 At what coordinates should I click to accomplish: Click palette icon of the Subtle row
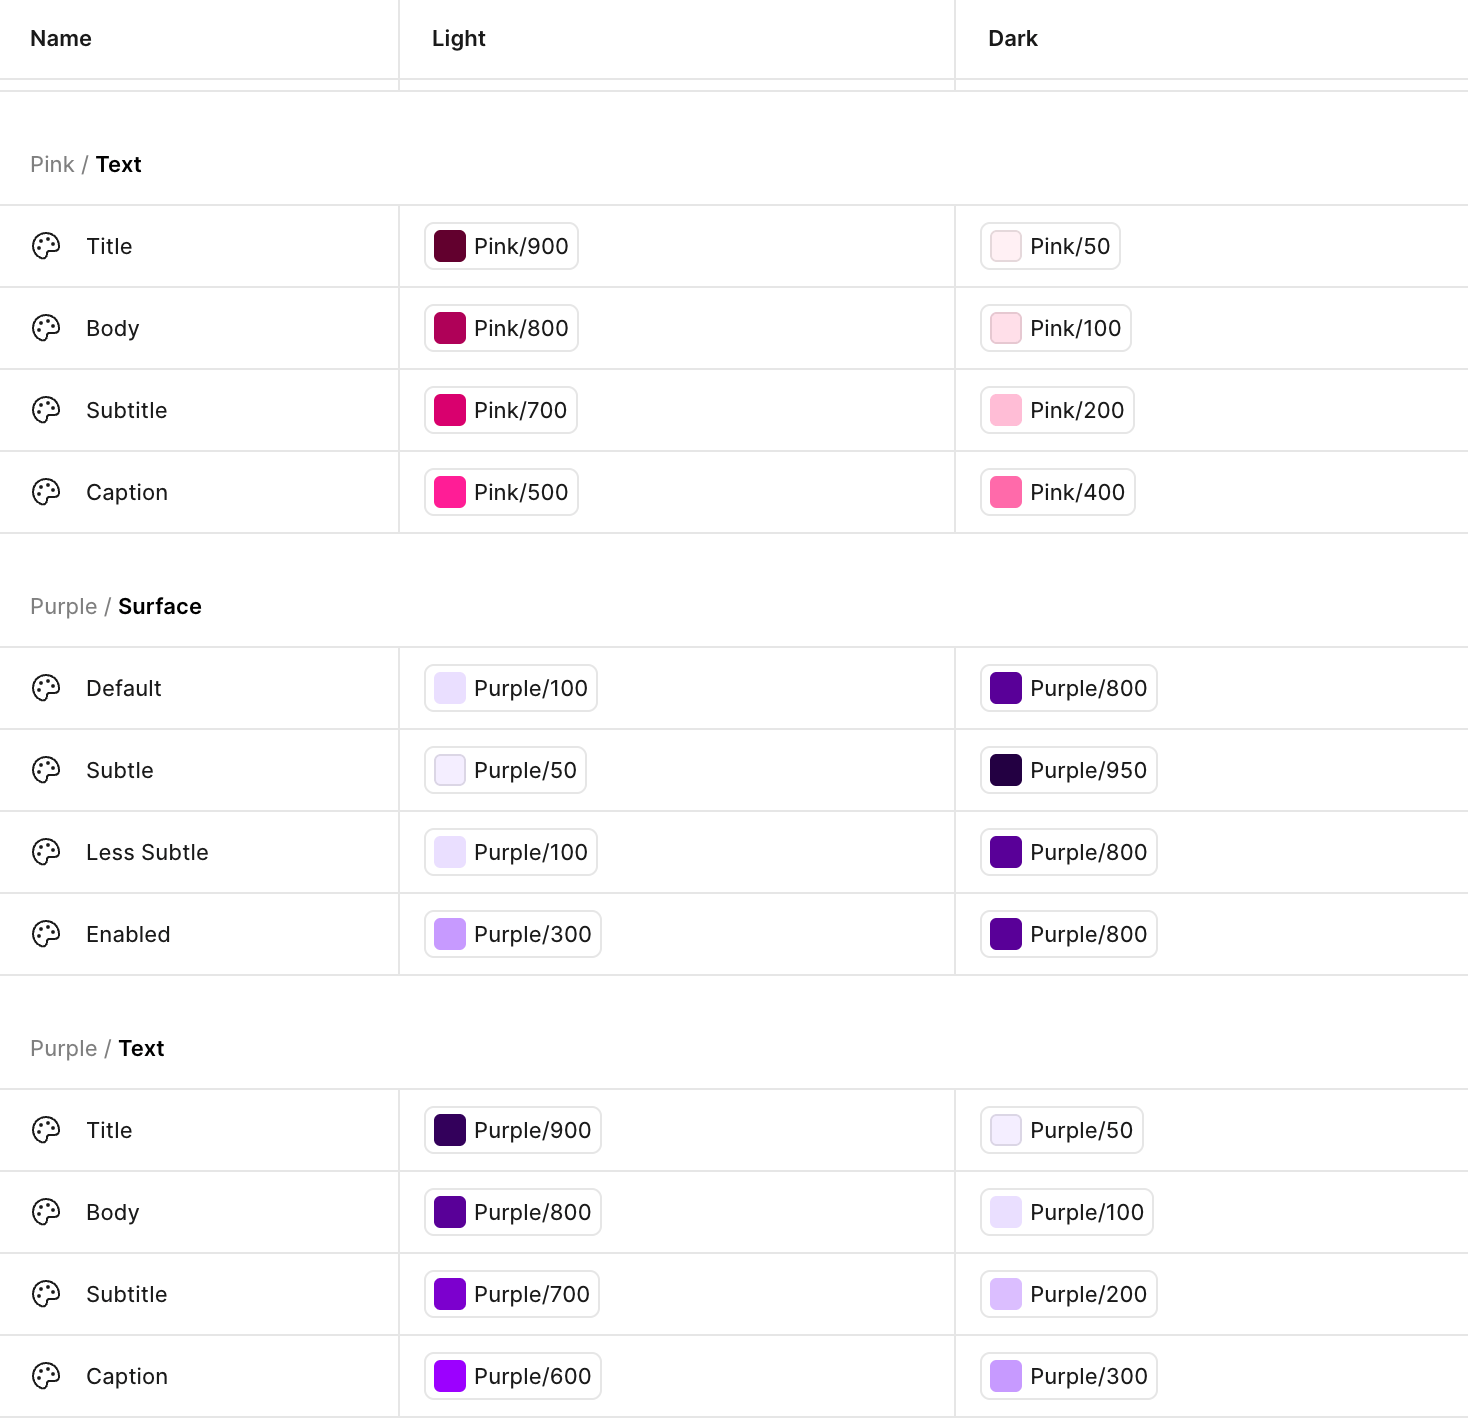pyautogui.click(x=46, y=770)
